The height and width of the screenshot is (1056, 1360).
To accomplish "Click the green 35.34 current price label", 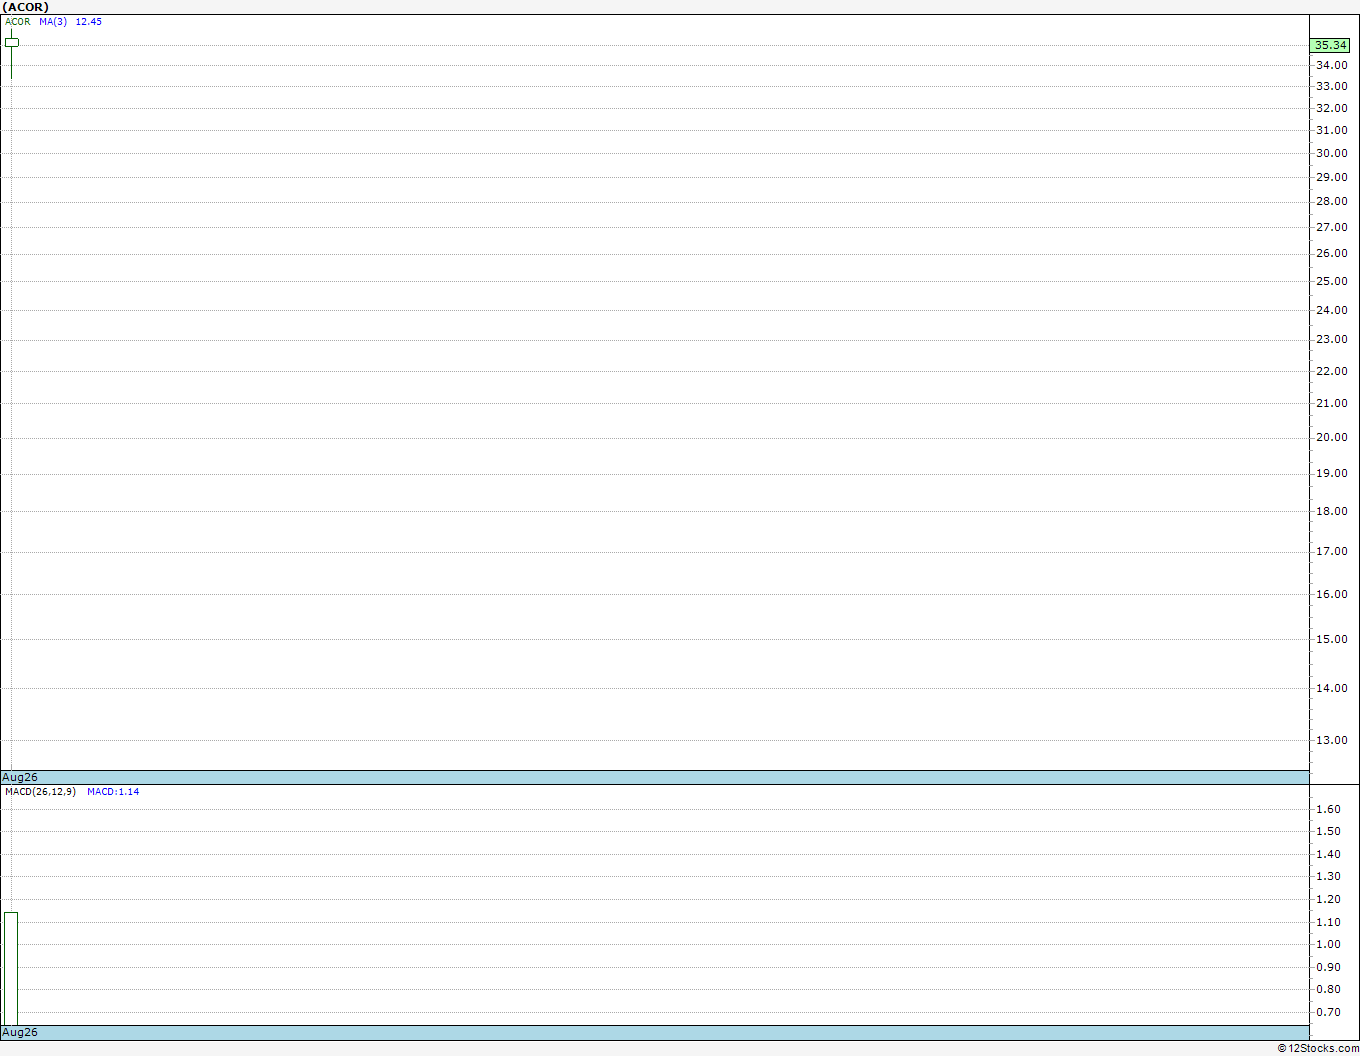I will click(x=1331, y=45).
